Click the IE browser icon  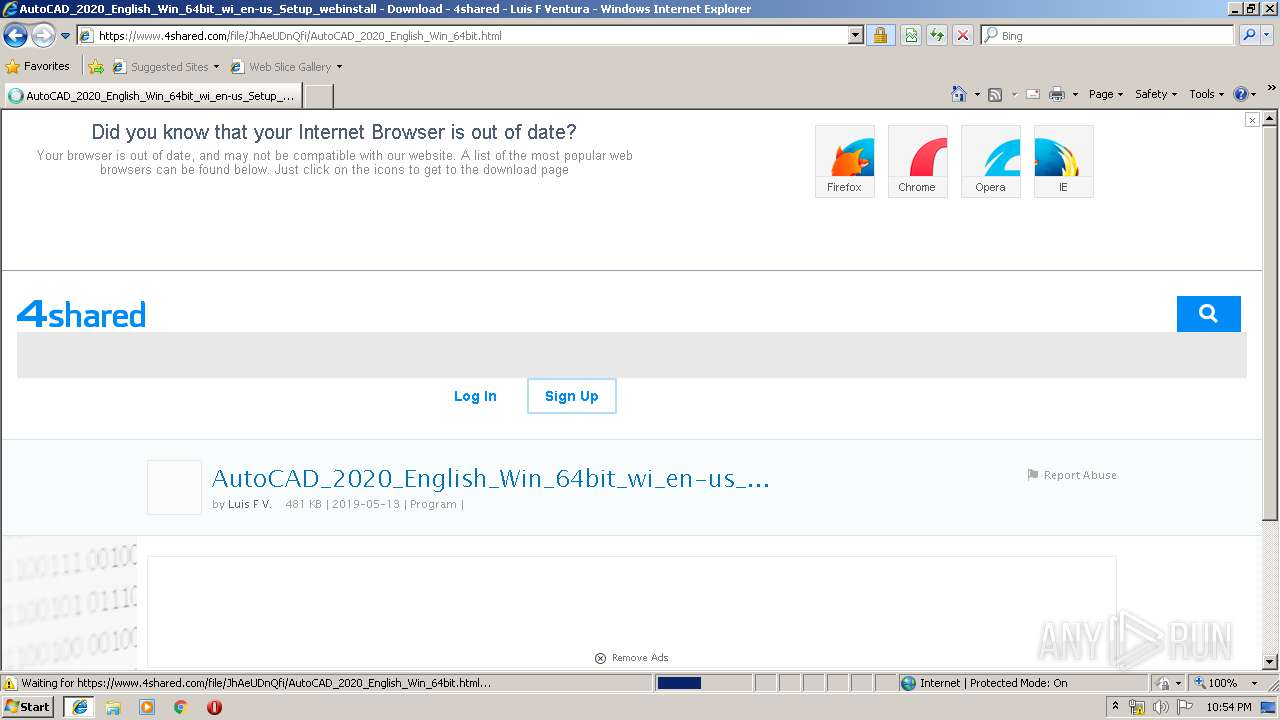(x=1063, y=161)
